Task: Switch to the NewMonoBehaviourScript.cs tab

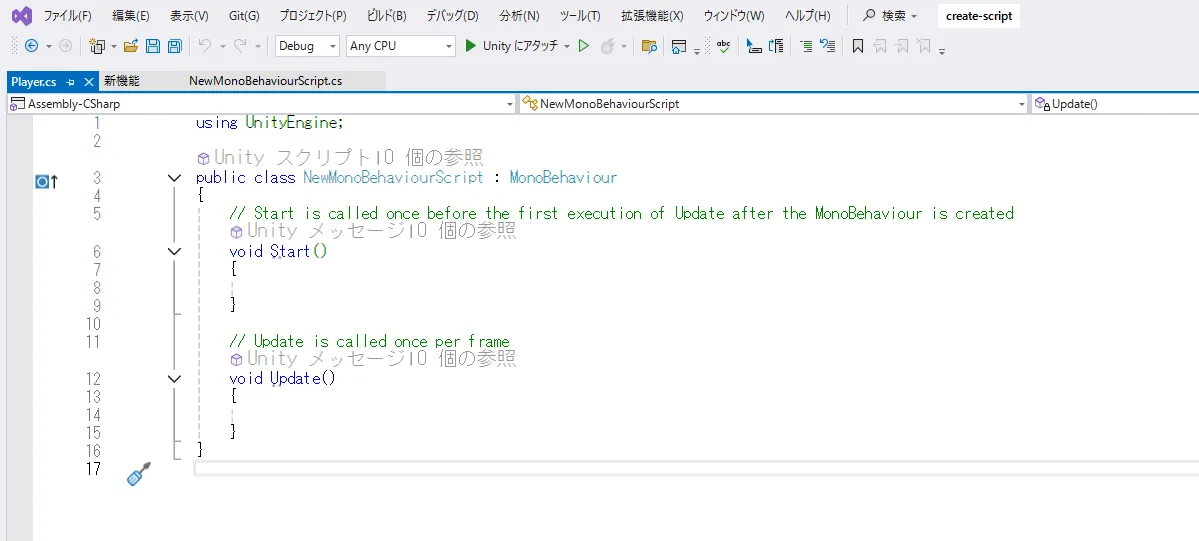Action: click(265, 81)
